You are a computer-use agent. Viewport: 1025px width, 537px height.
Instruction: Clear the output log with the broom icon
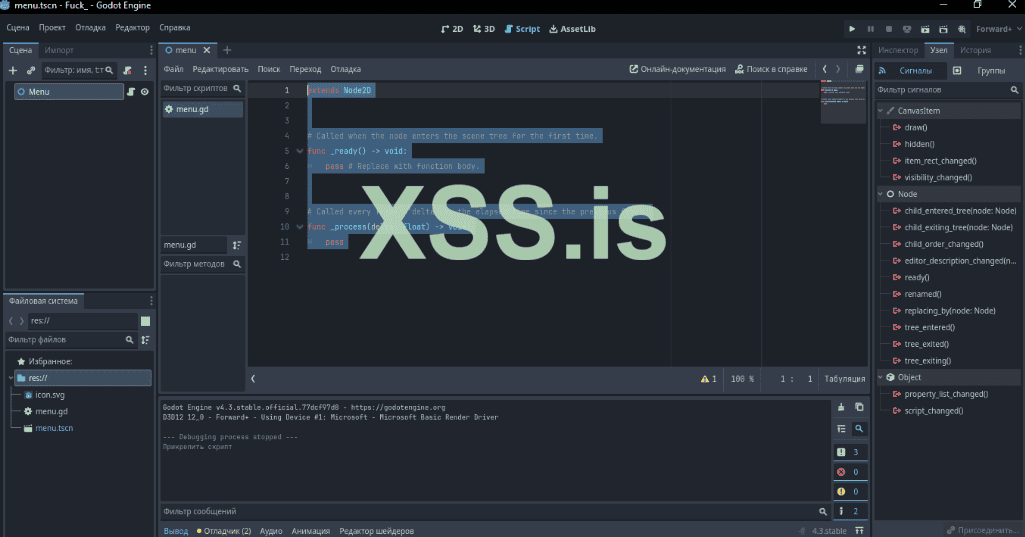pos(841,407)
